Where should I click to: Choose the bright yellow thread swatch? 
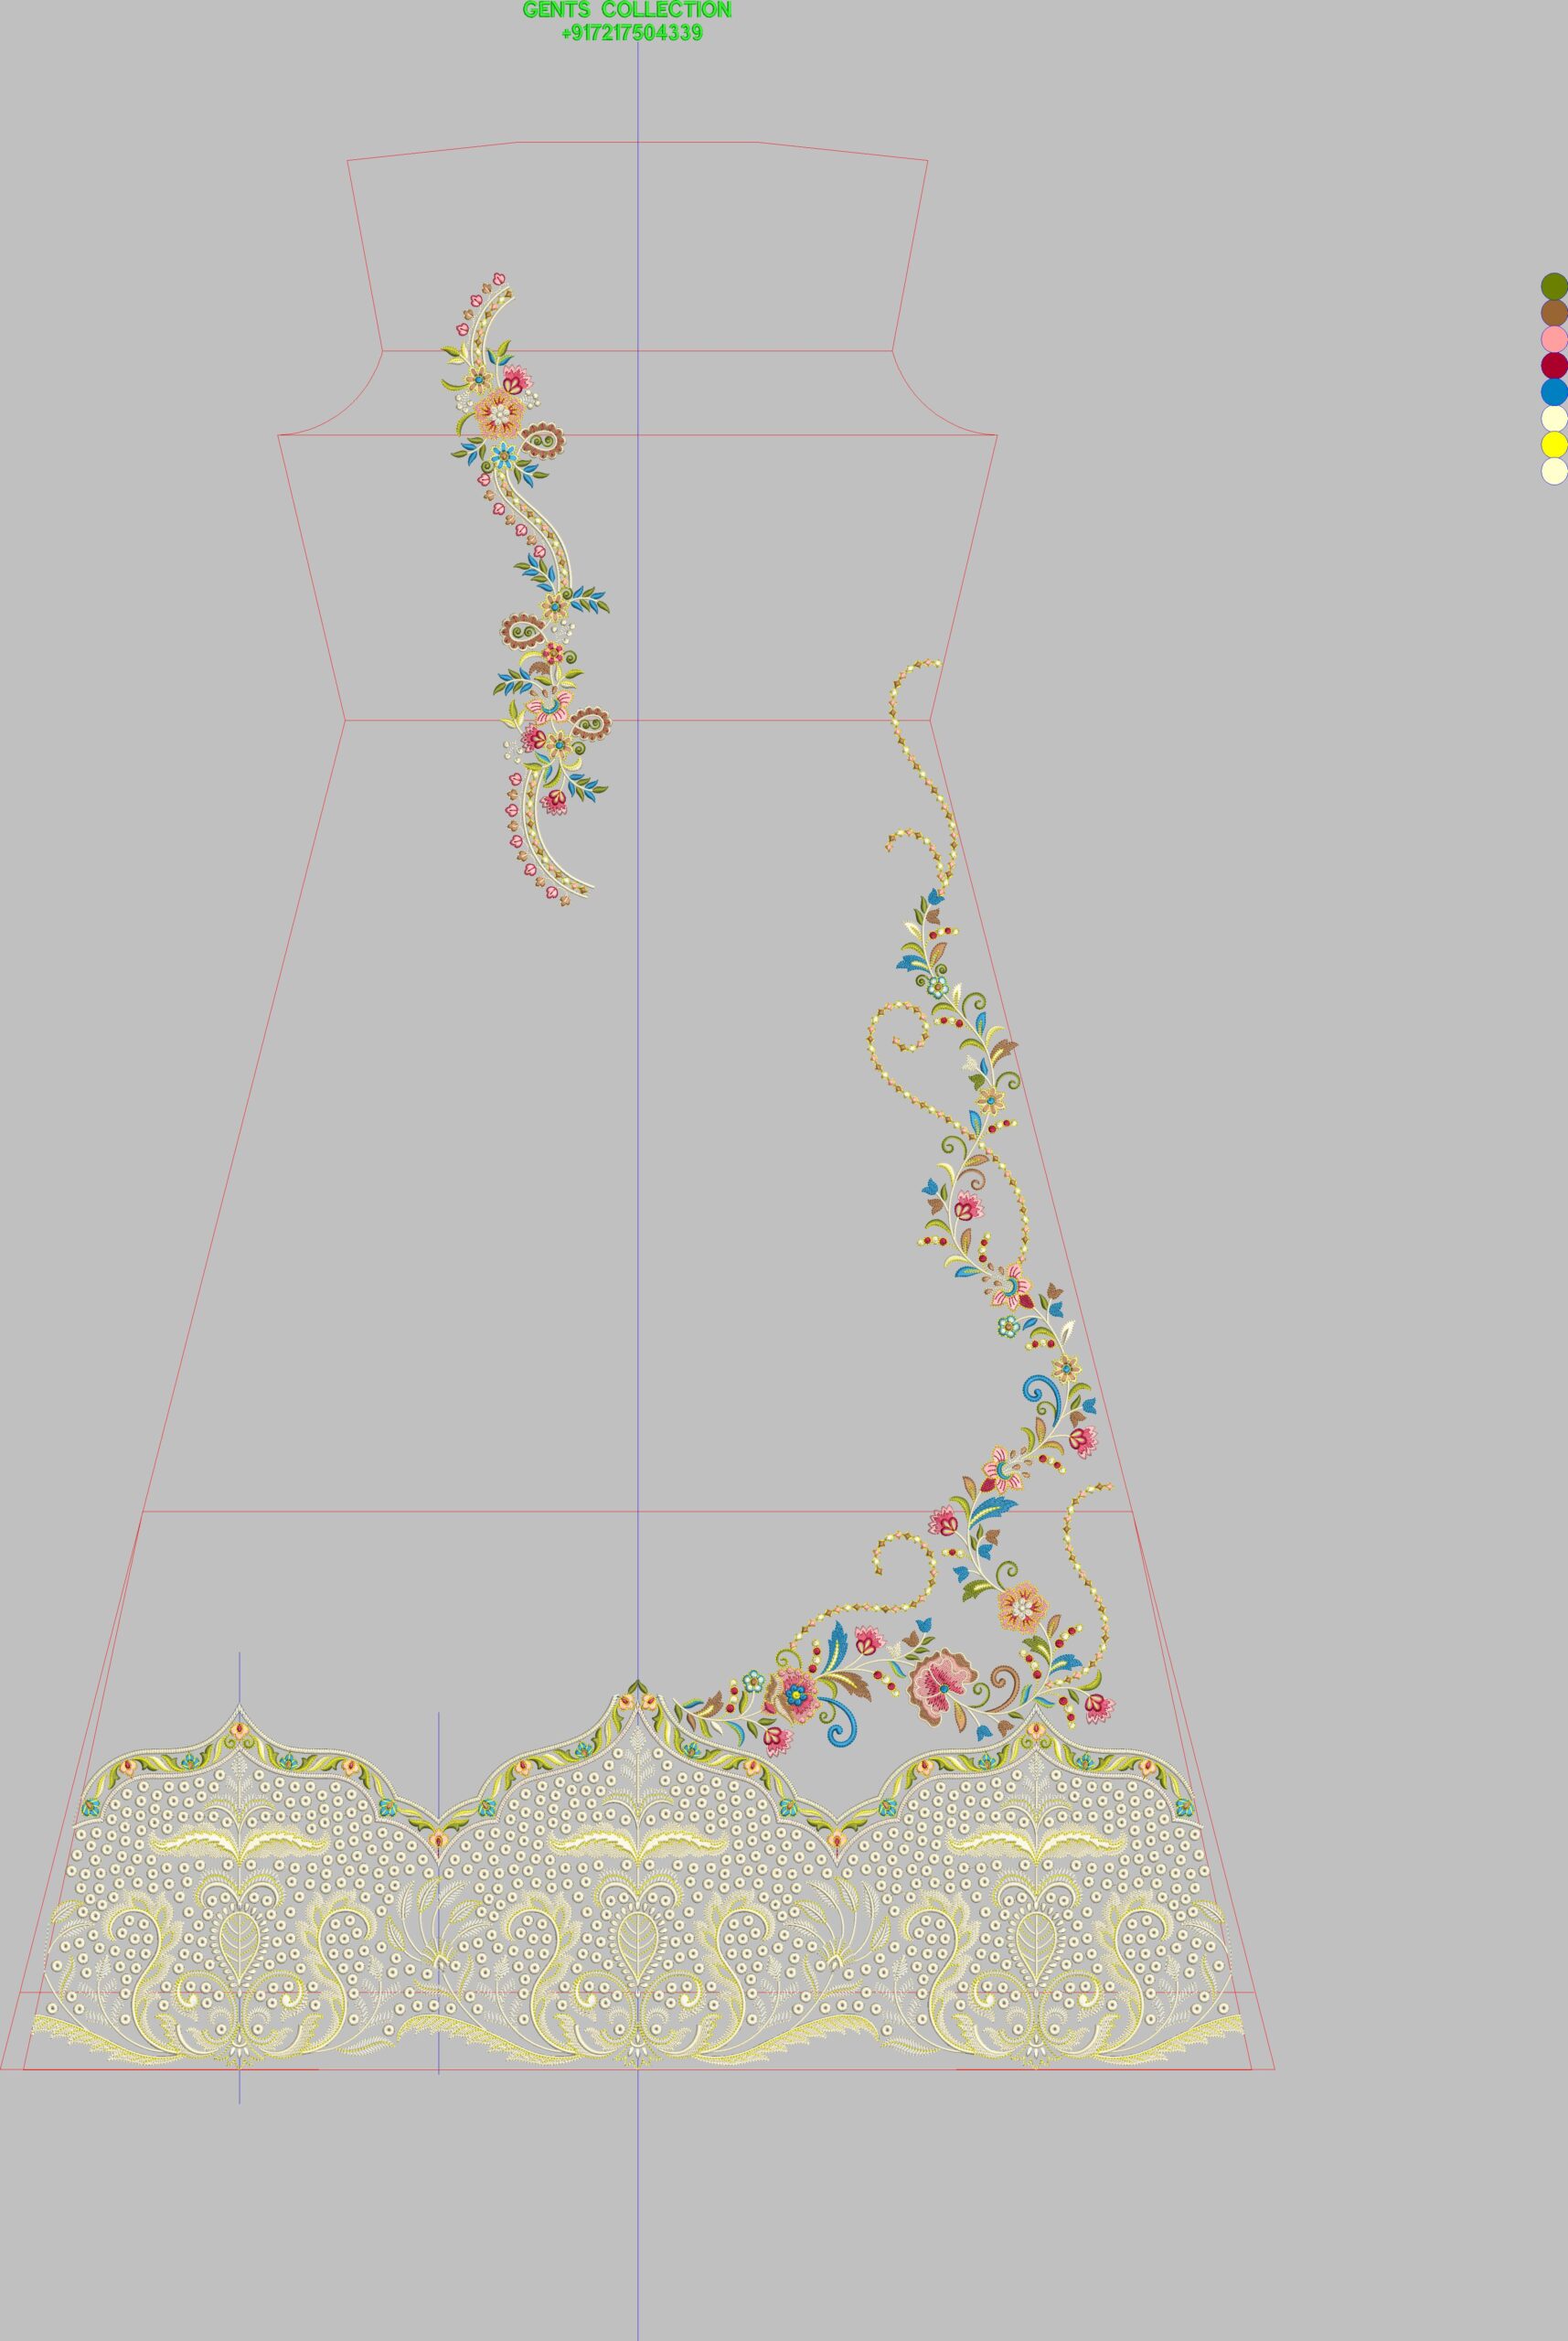click(x=1553, y=444)
